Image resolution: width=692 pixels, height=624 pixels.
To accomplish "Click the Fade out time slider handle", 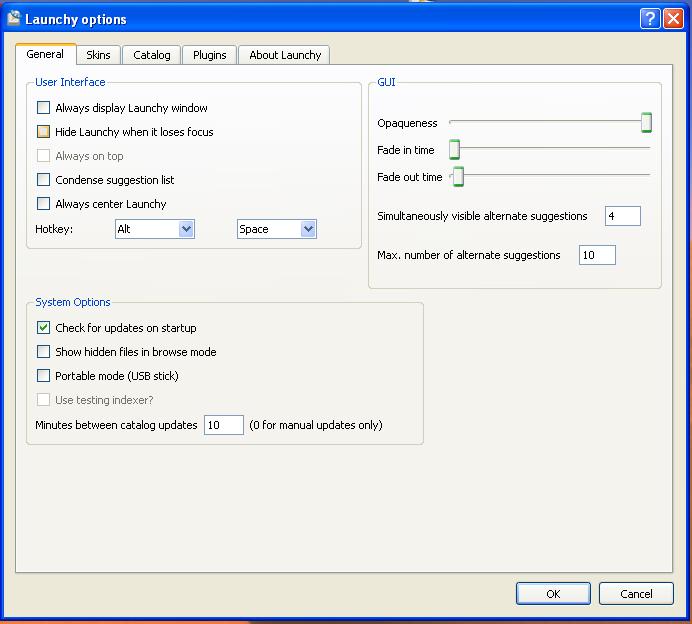I will pyautogui.click(x=459, y=176).
